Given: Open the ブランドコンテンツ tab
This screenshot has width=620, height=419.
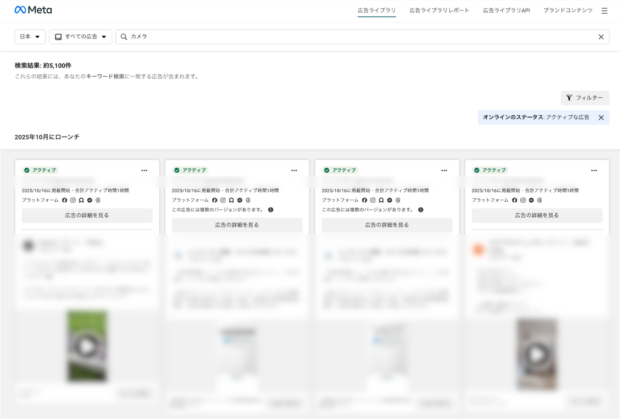Looking at the screenshot, I should (x=568, y=10).
